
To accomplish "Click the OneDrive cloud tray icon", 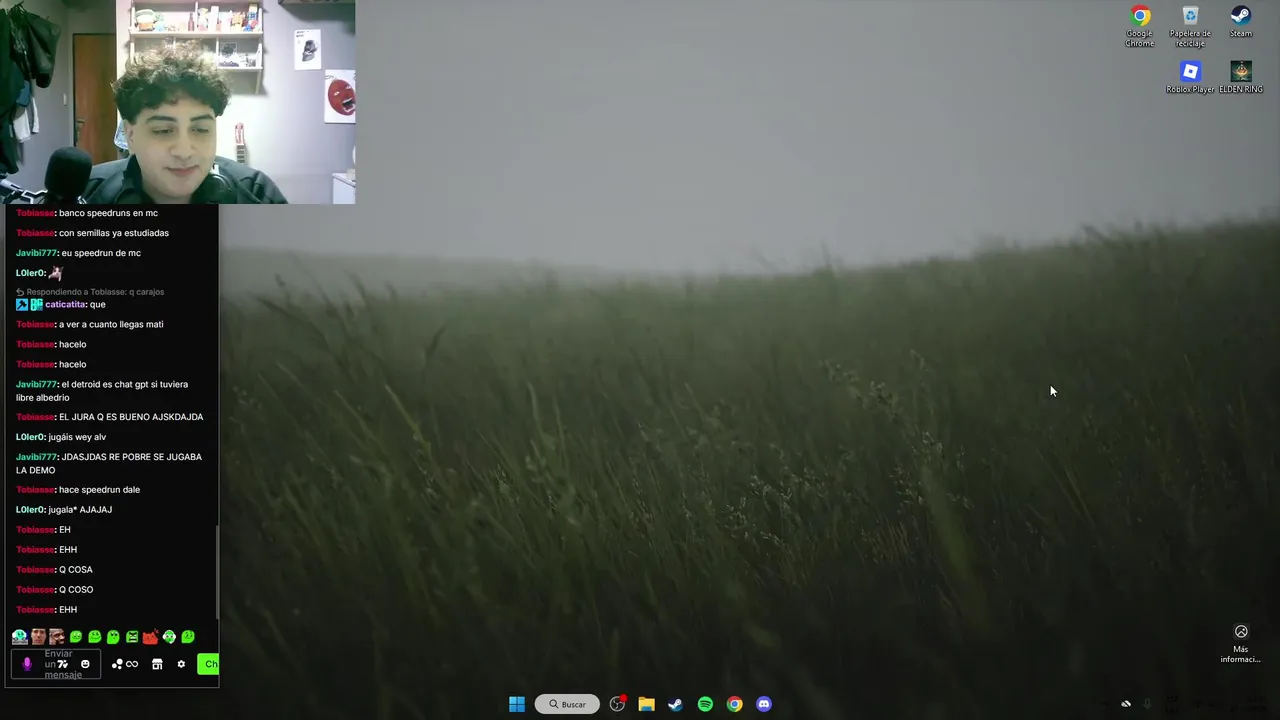I will click(x=1126, y=704).
